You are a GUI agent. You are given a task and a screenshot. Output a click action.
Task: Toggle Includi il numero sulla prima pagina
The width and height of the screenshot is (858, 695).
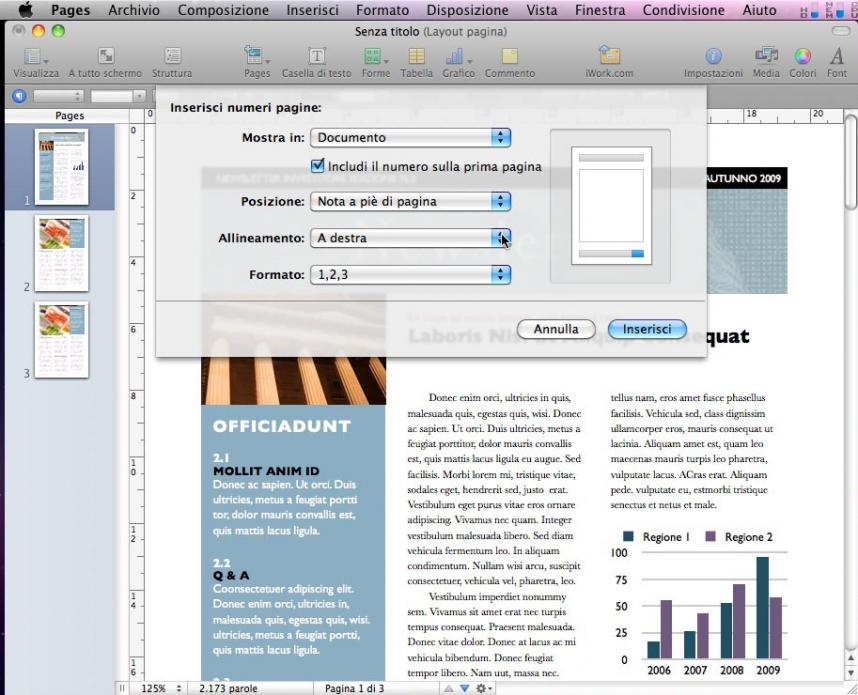click(317, 166)
